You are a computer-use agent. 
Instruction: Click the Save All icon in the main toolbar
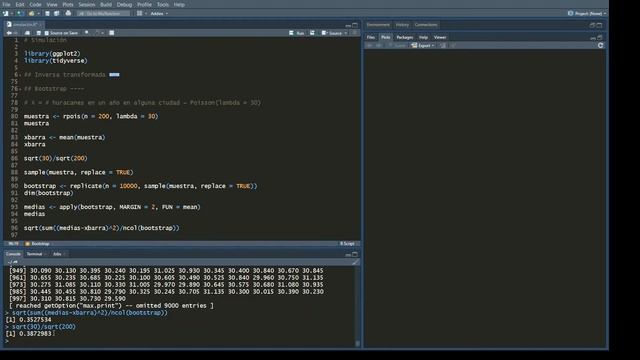click(x=57, y=13)
